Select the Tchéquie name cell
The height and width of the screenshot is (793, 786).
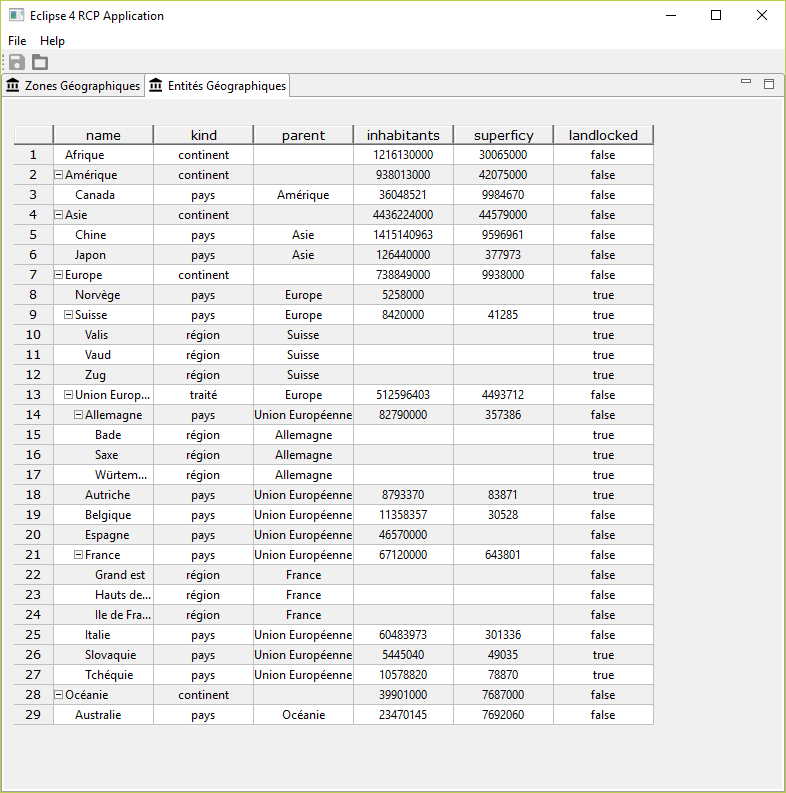103,675
